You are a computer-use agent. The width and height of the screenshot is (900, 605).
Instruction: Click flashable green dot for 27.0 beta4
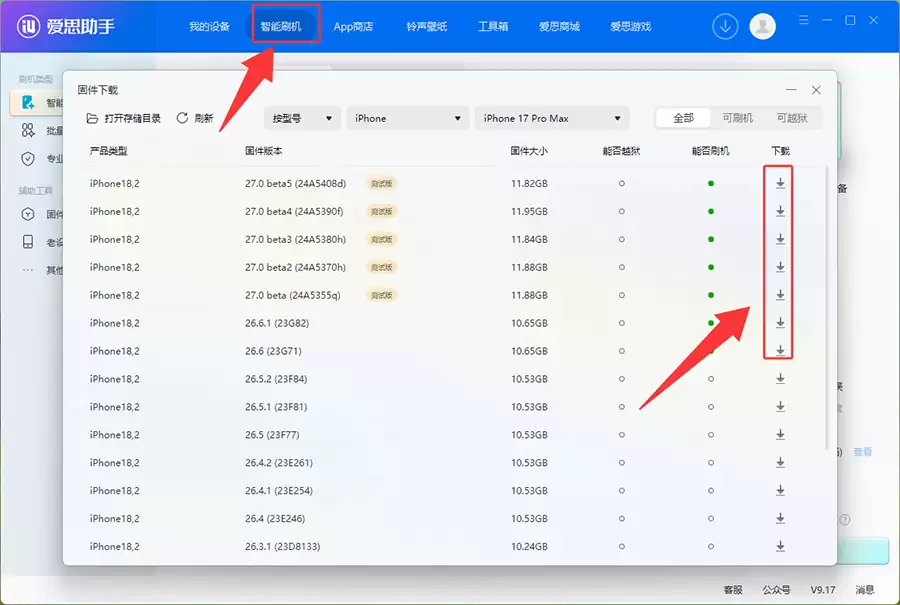tap(711, 211)
